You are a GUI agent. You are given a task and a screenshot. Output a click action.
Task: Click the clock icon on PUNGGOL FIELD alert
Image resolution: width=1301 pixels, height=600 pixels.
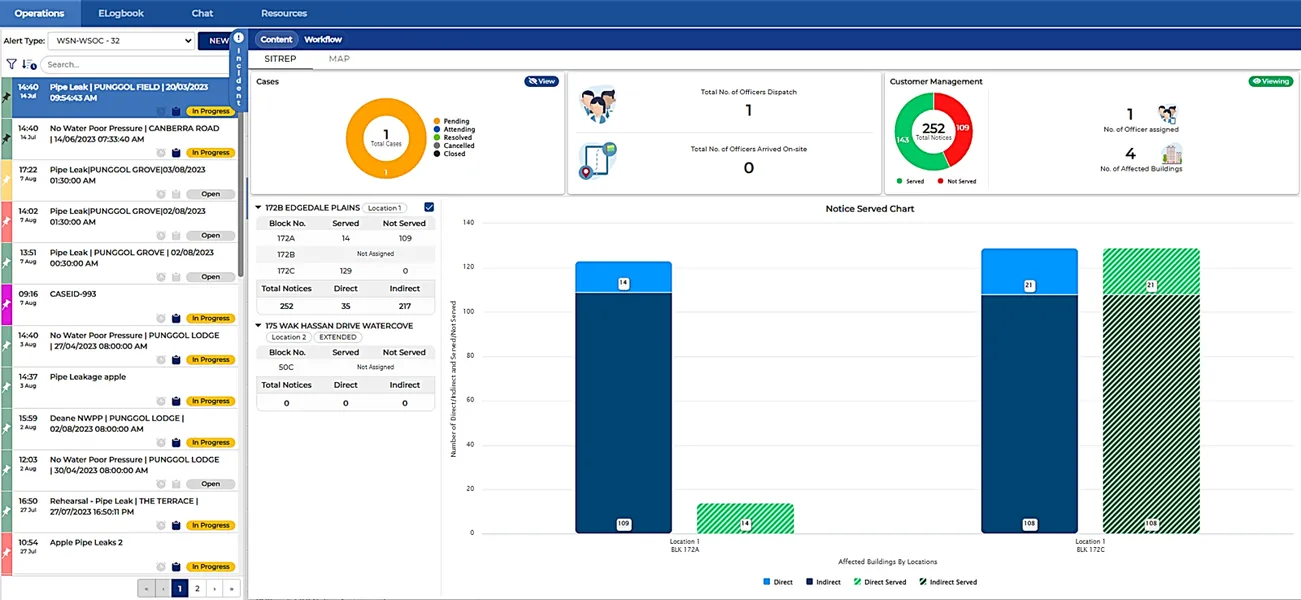[161, 111]
